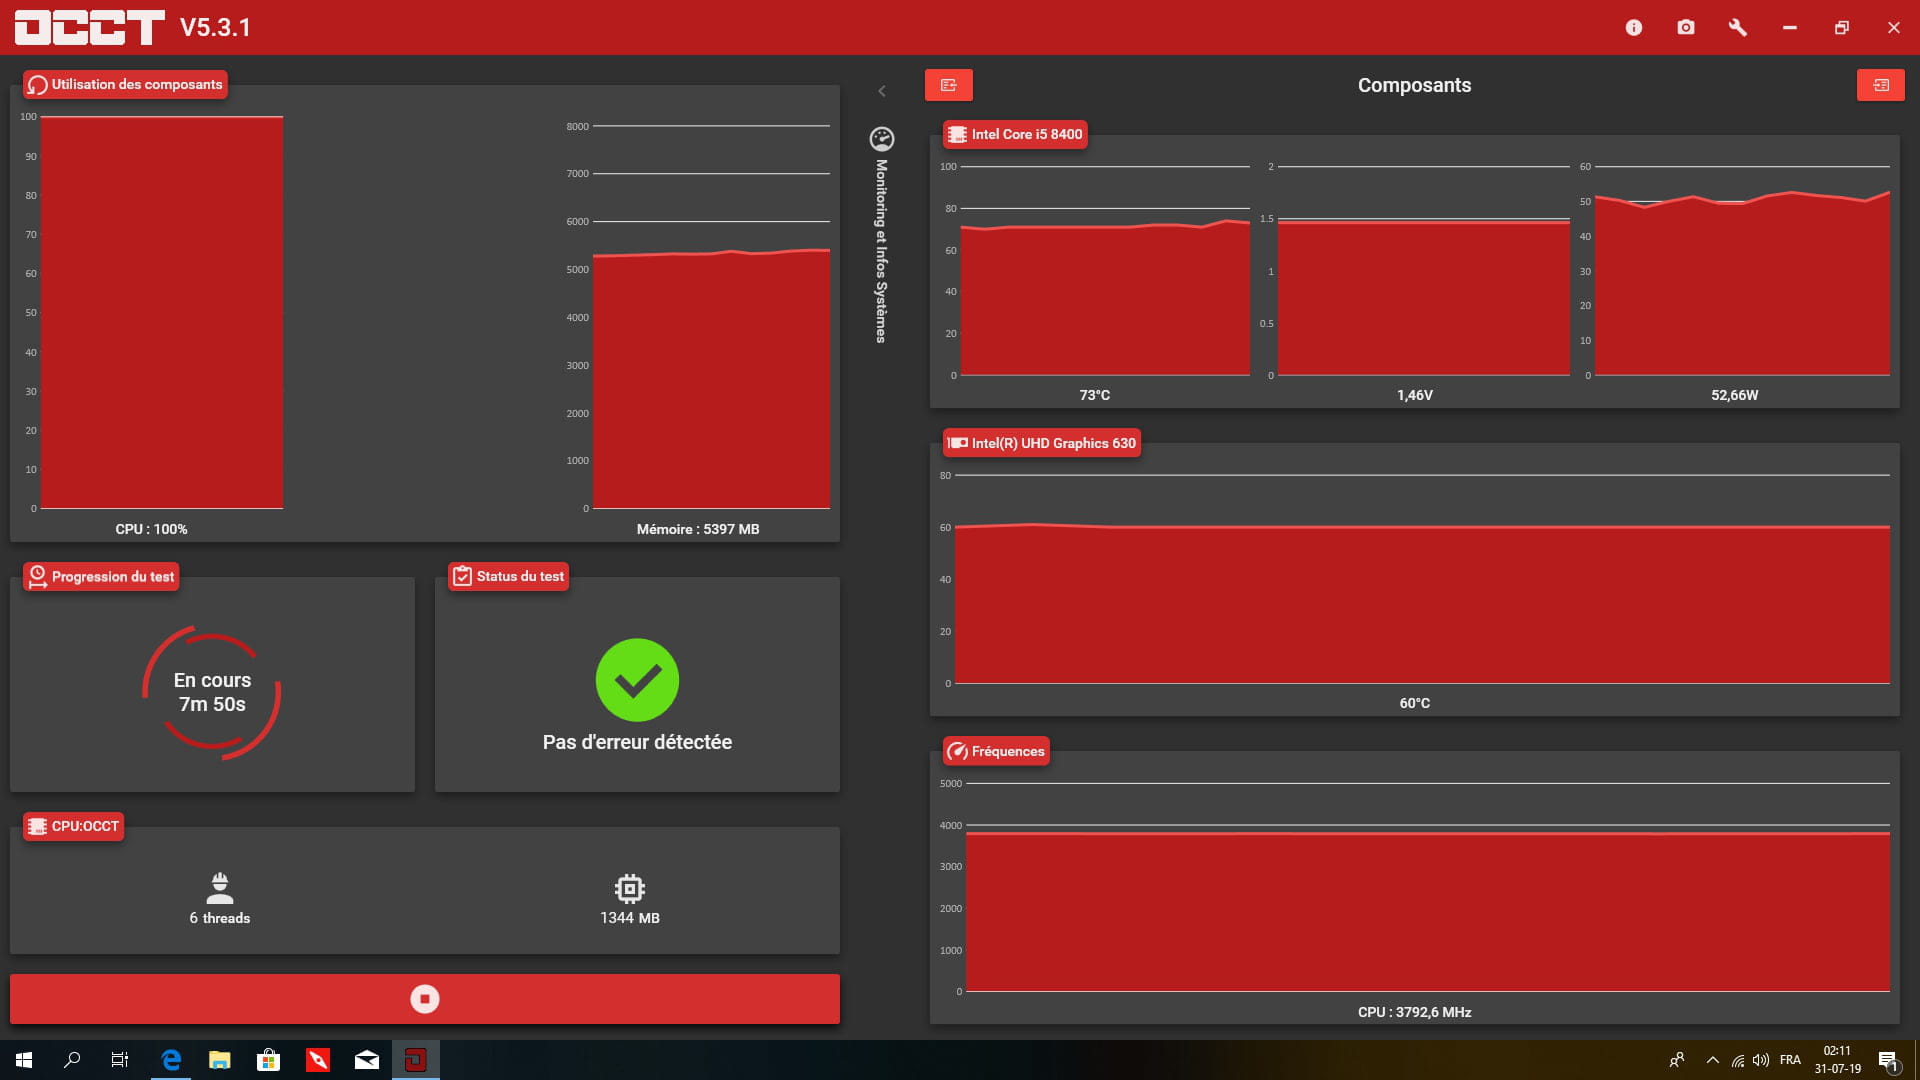Open the red arrow app in taskbar
Screen dimensions: 1920x1080
click(318, 1060)
